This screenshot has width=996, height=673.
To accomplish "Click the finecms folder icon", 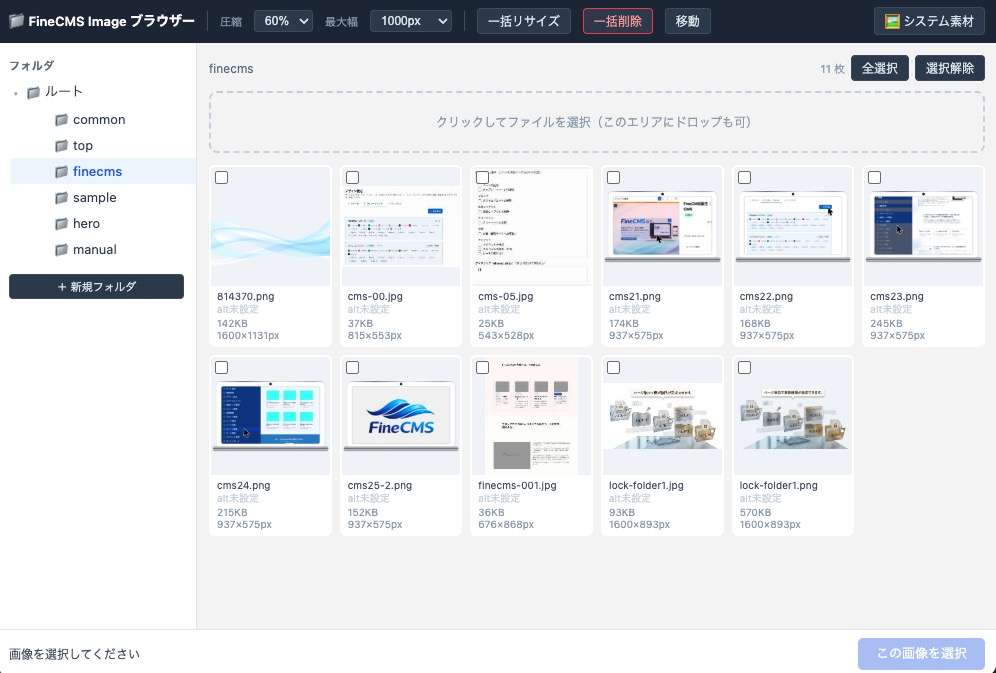I will (x=62, y=172).
